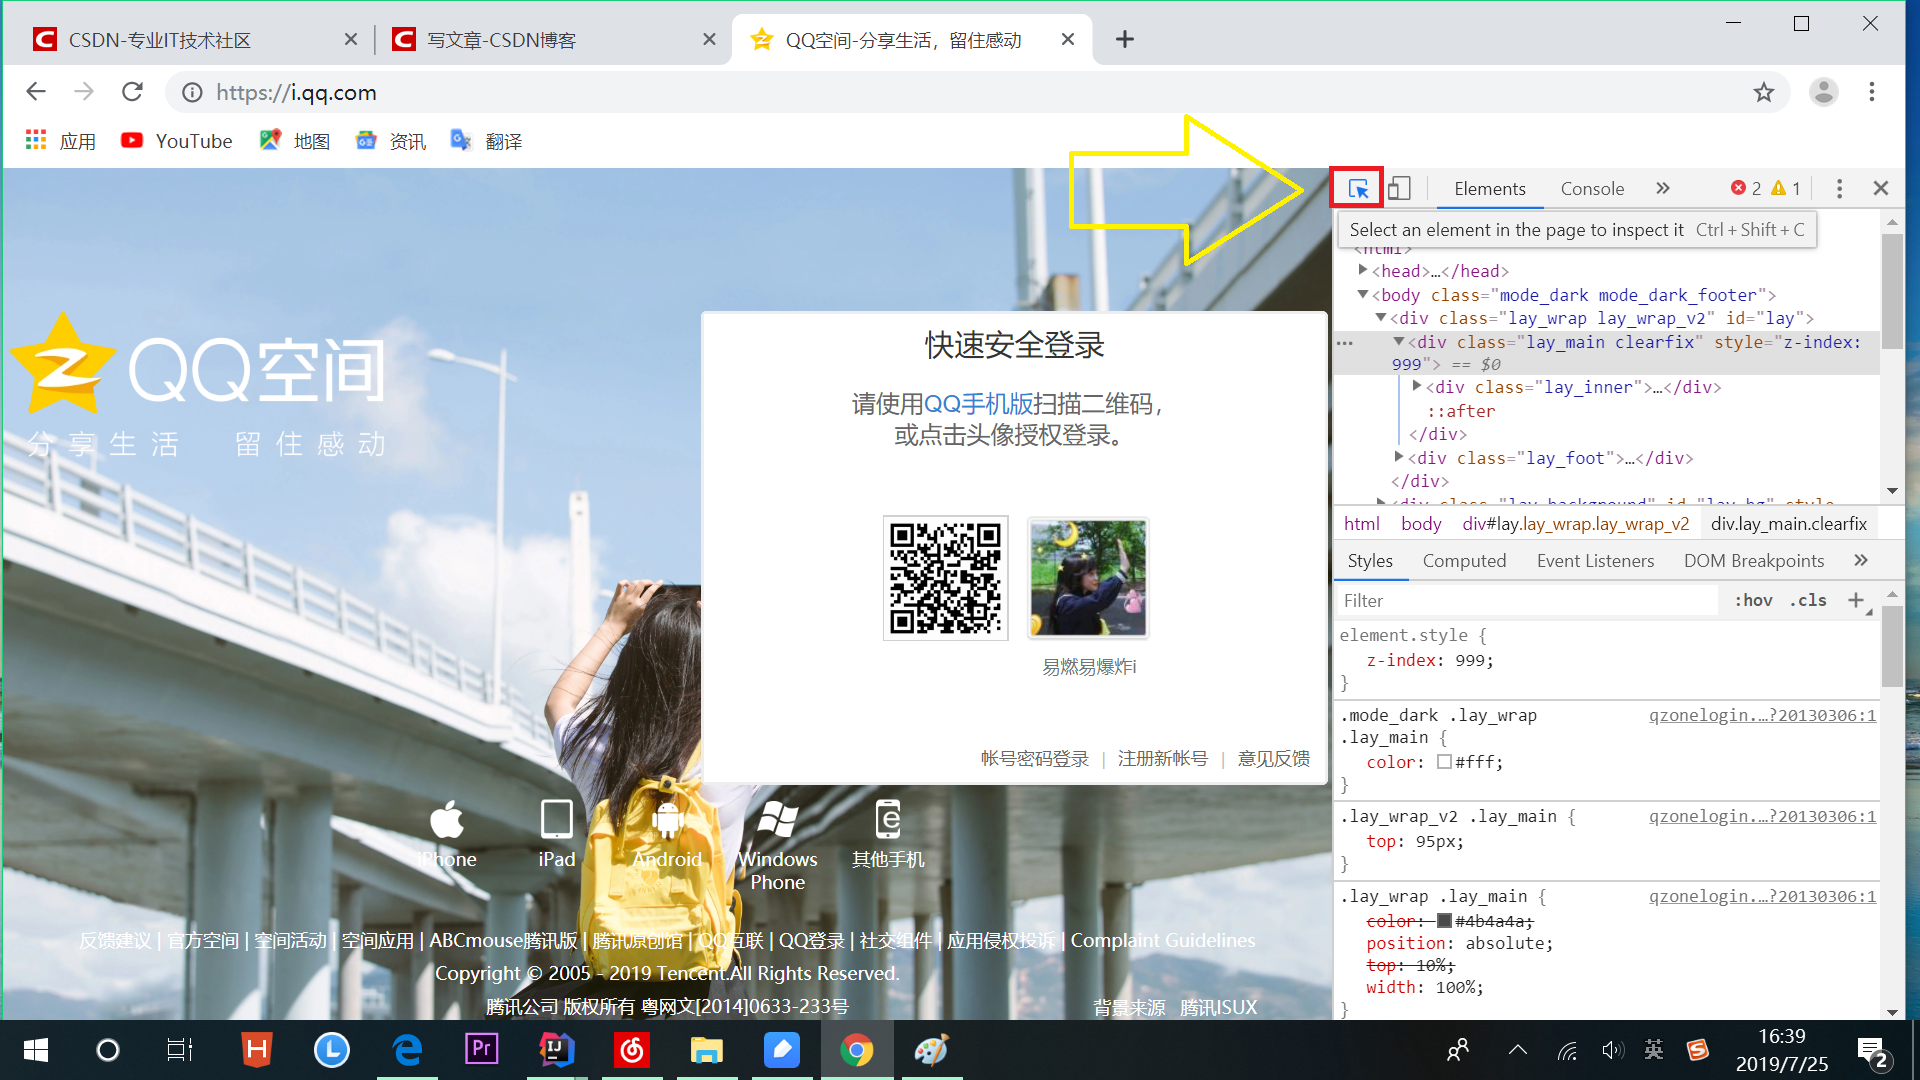Activate the inspect element picker icon
The height and width of the screenshot is (1080, 1920).
point(1357,188)
